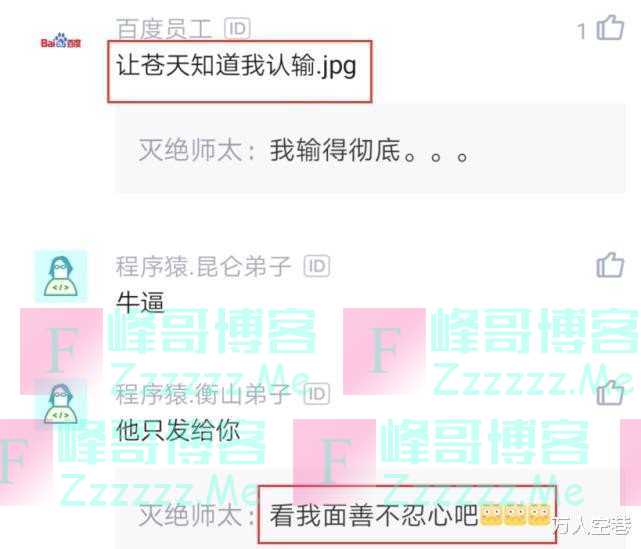Open the reply 我输得彻底。。。
The image size is (641, 549).
click(x=368, y=150)
